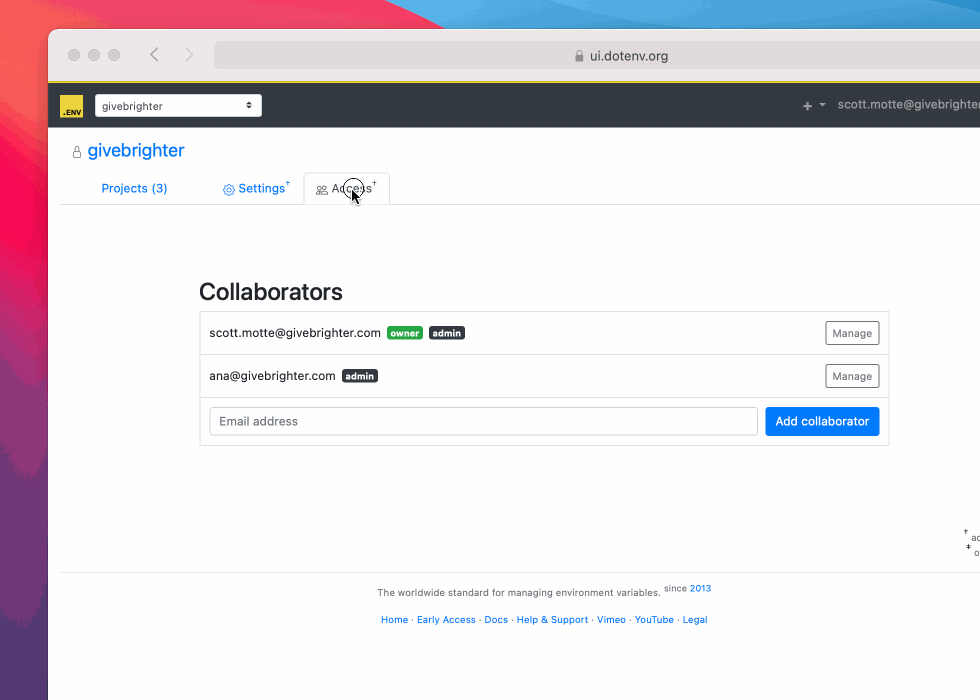The height and width of the screenshot is (700, 980).
Task: Switch to the Projects (3) tab
Action: [134, 188]
